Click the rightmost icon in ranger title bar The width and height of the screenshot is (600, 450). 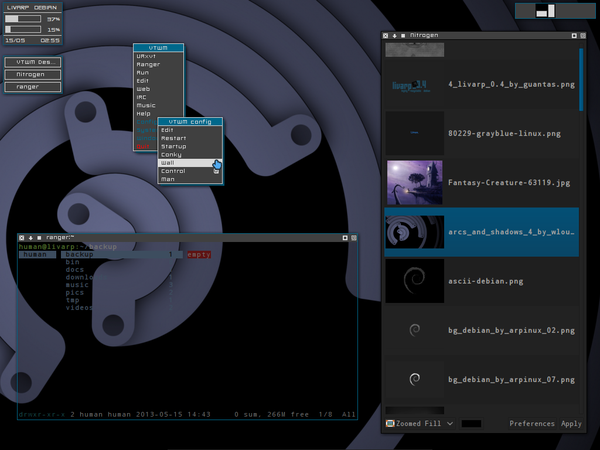tap(354, 238)
